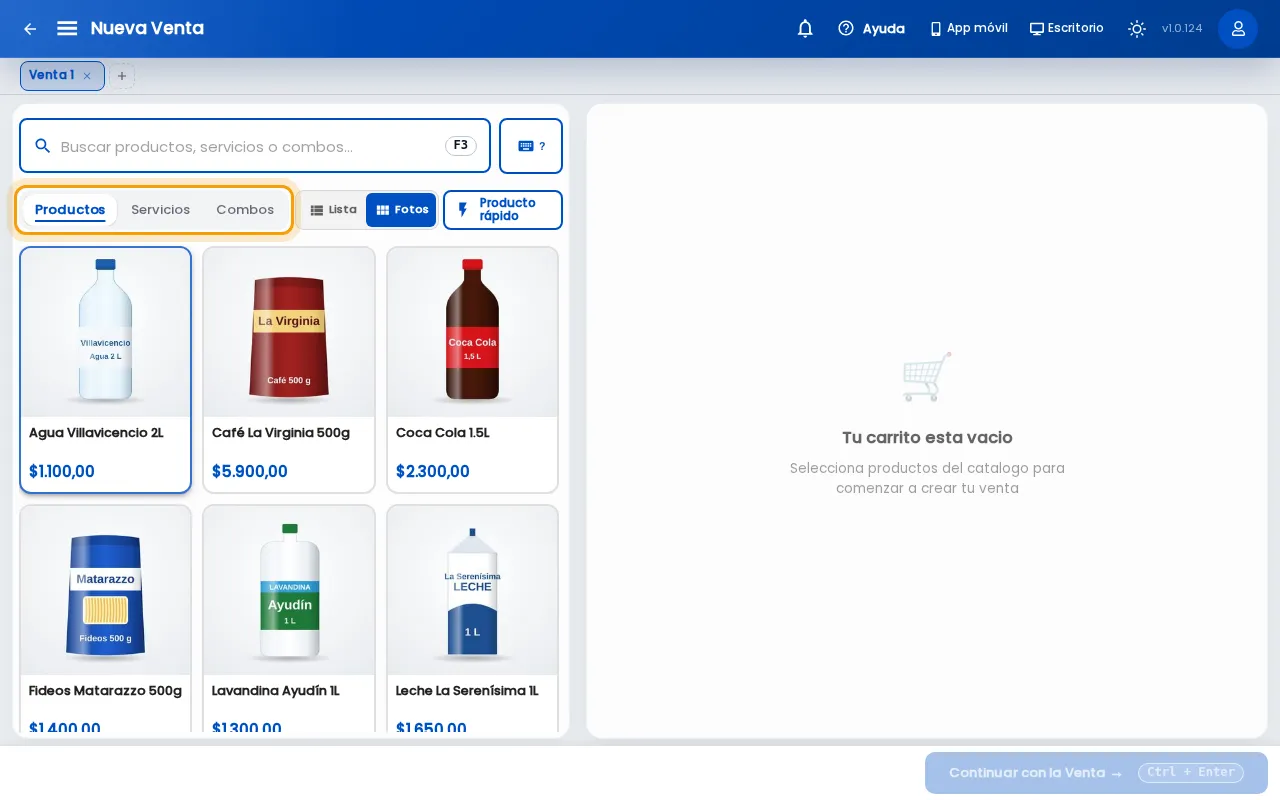Click Continuar con la Venta
1280x800 pixels.
1096,773
